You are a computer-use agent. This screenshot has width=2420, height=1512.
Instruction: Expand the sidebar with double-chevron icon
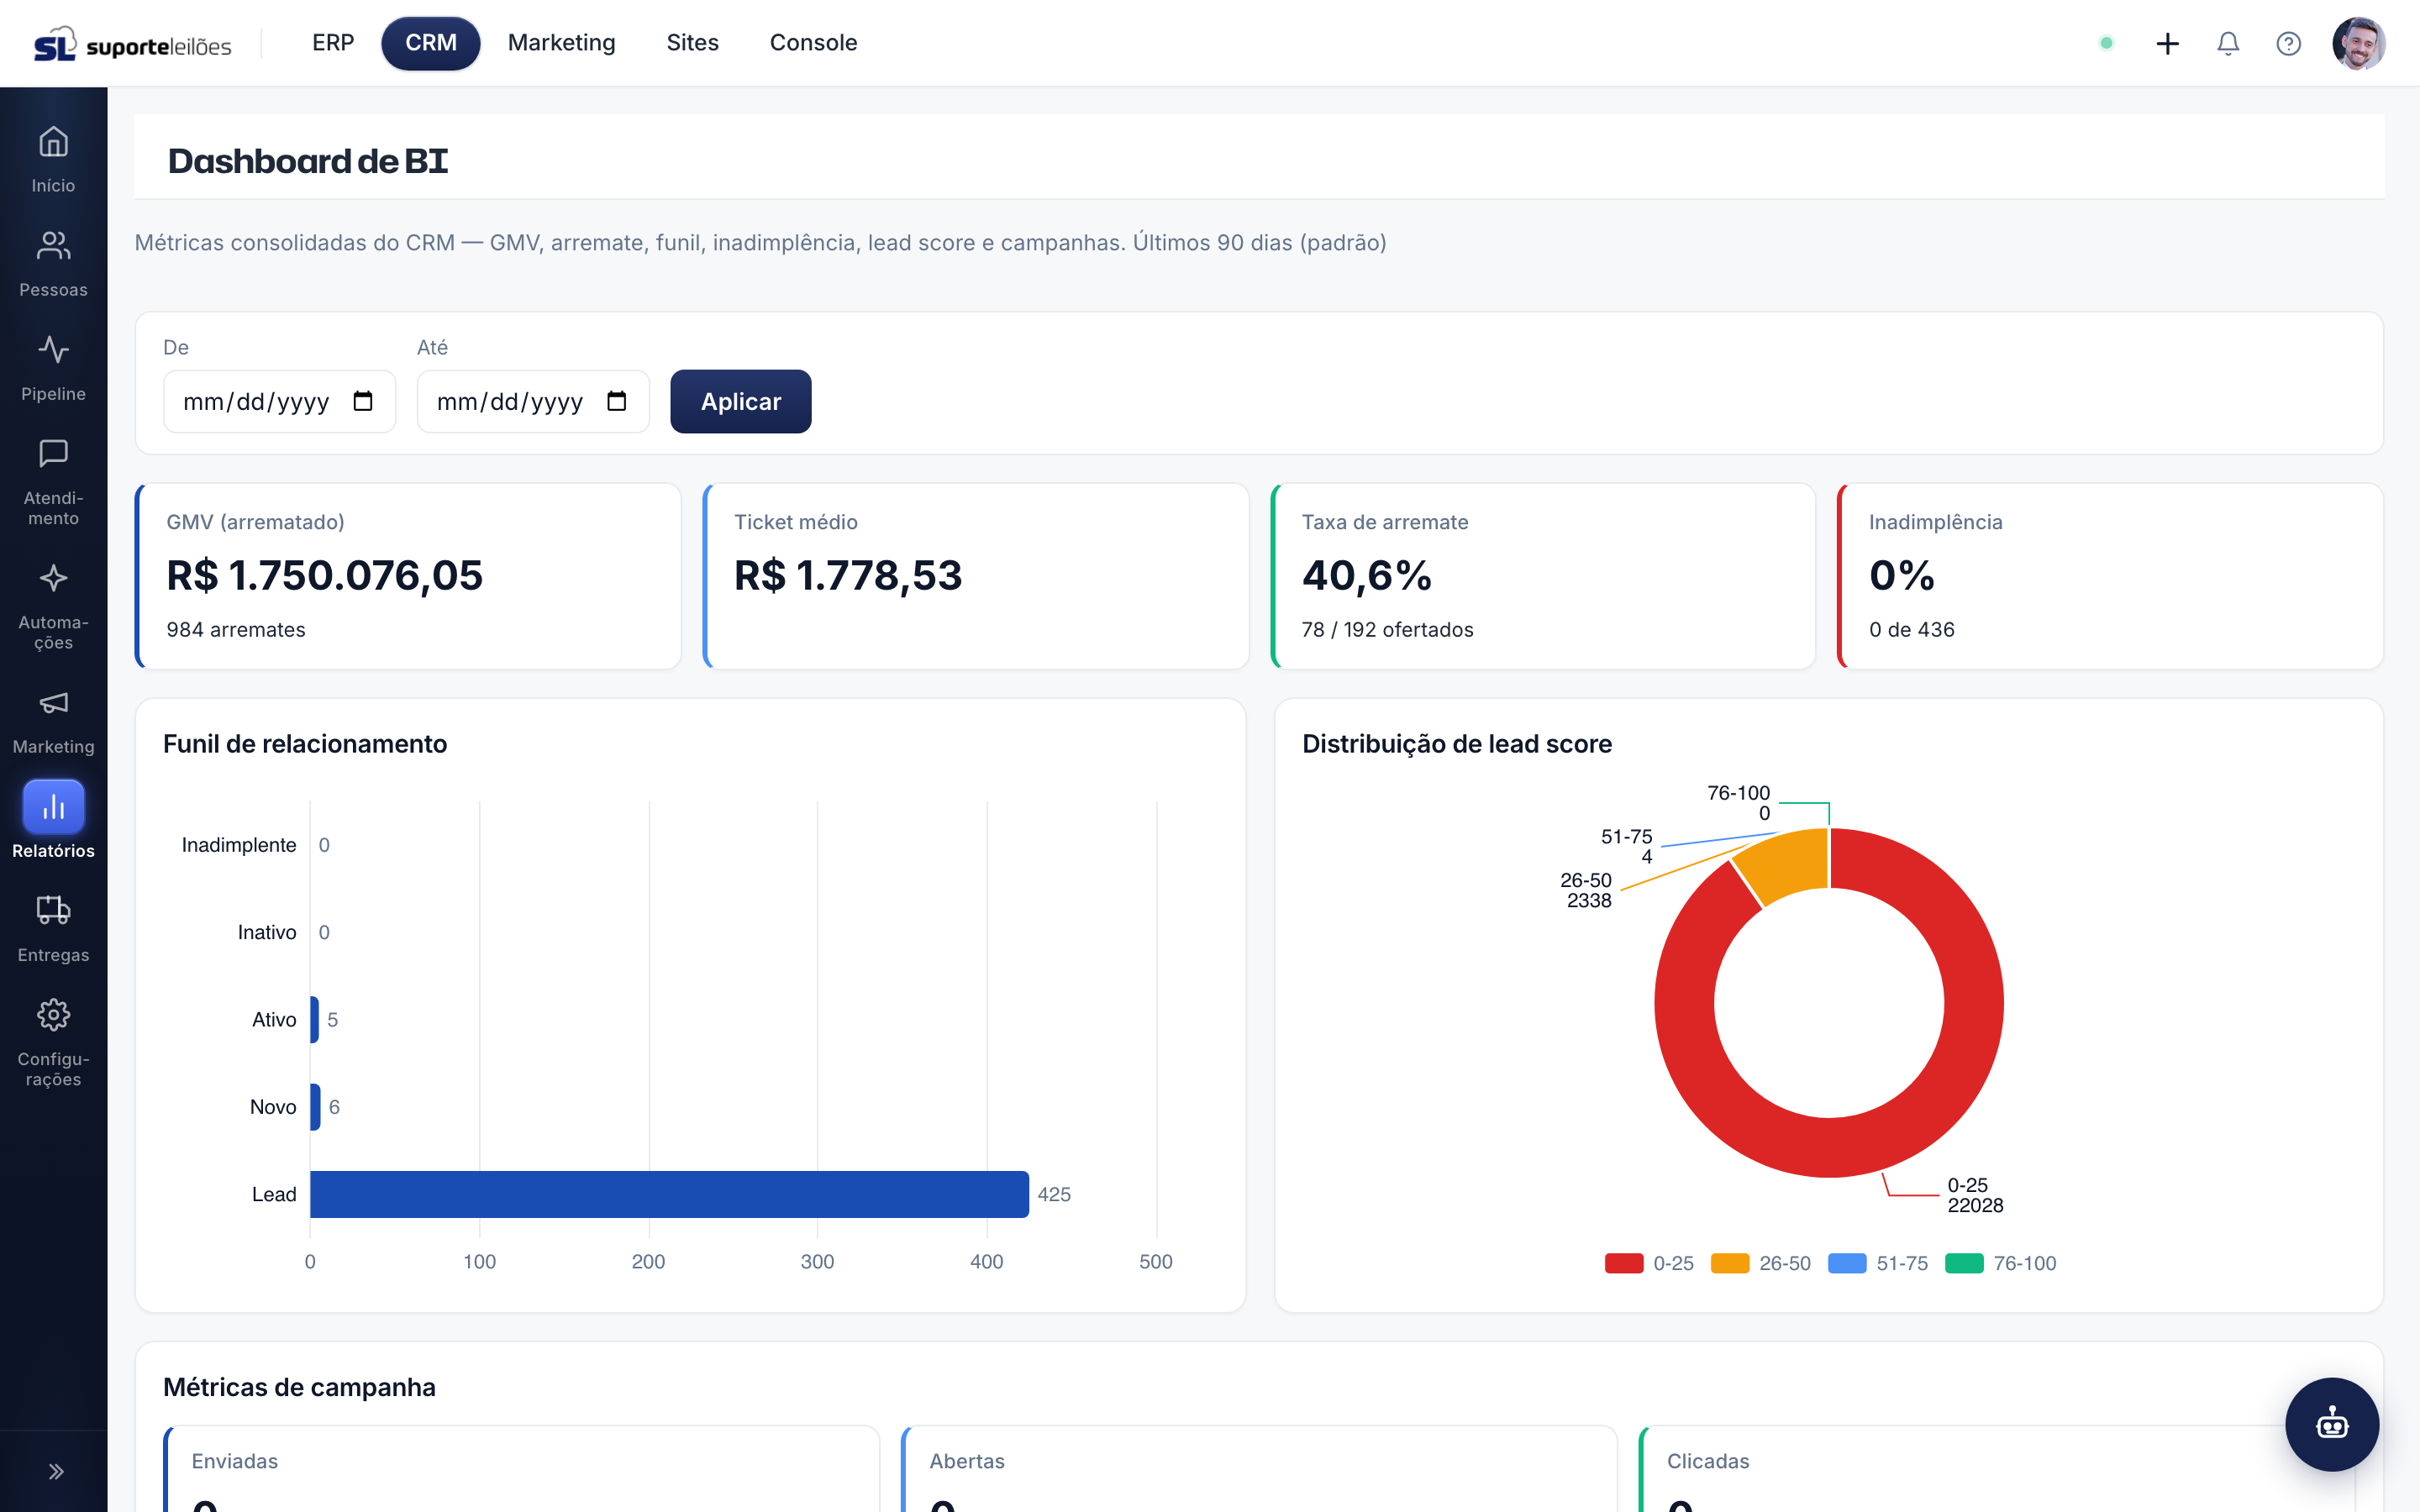tap(56, 1471)
